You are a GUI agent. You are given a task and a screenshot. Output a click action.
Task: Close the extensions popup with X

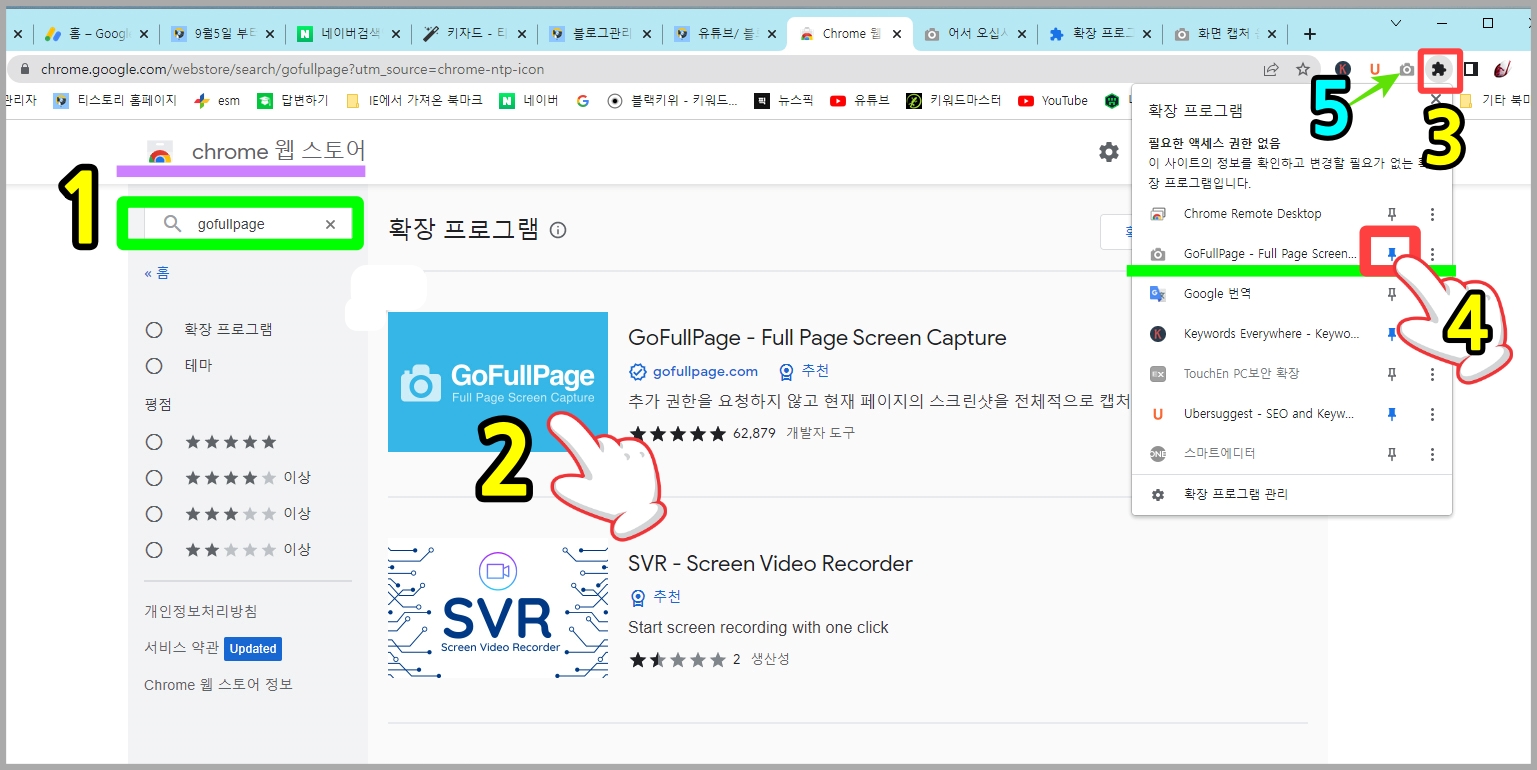pos(1436,99)
